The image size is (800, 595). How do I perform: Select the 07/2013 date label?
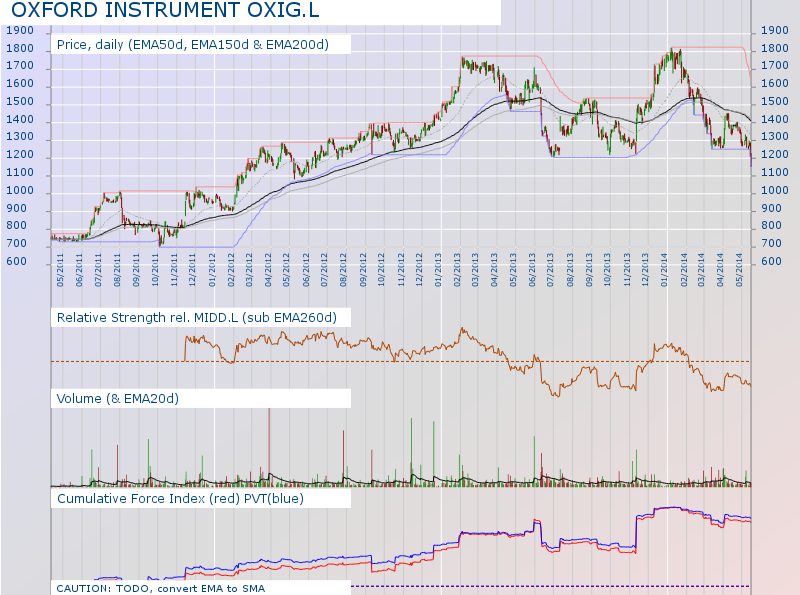point(551,270)
